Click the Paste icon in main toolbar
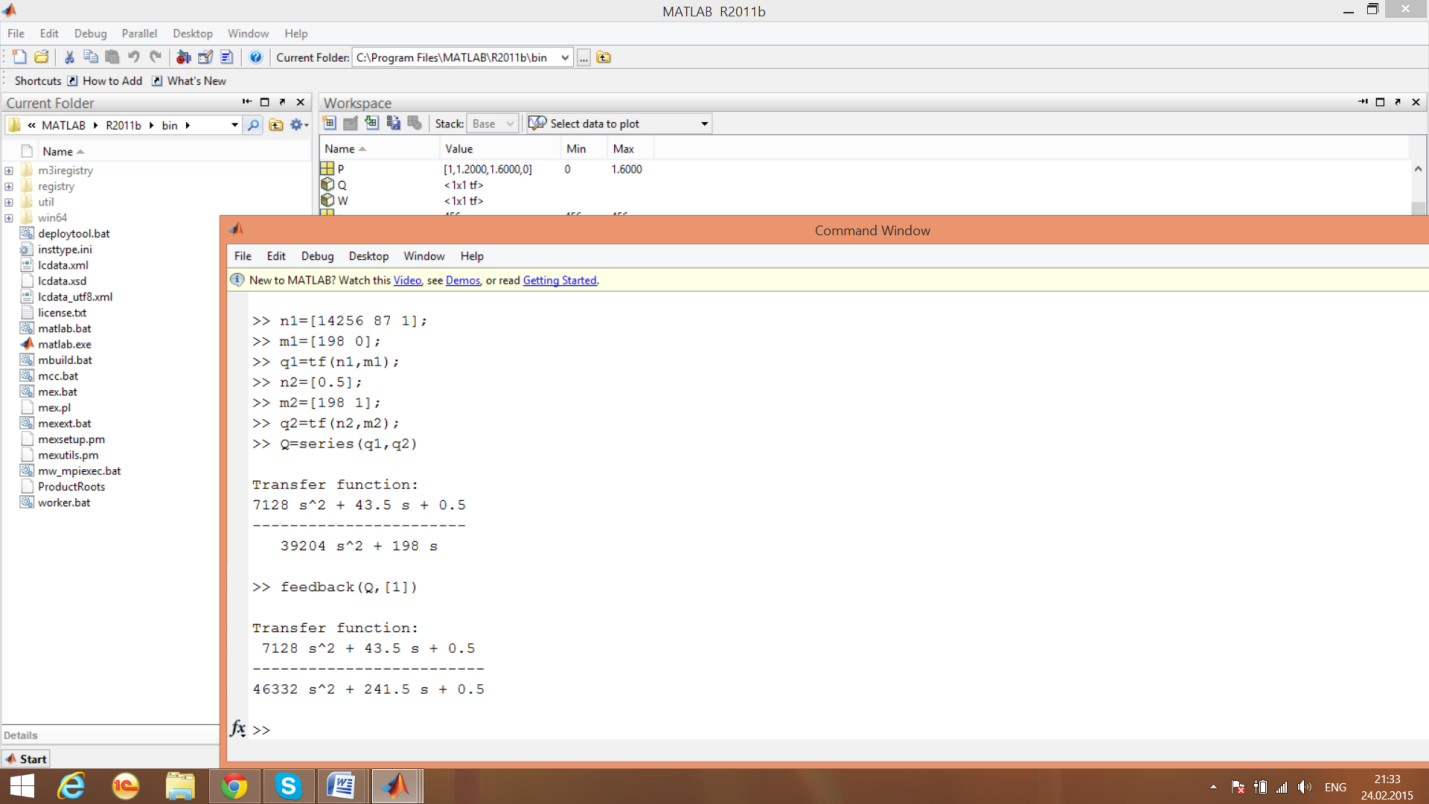 (x=112, y=57)
